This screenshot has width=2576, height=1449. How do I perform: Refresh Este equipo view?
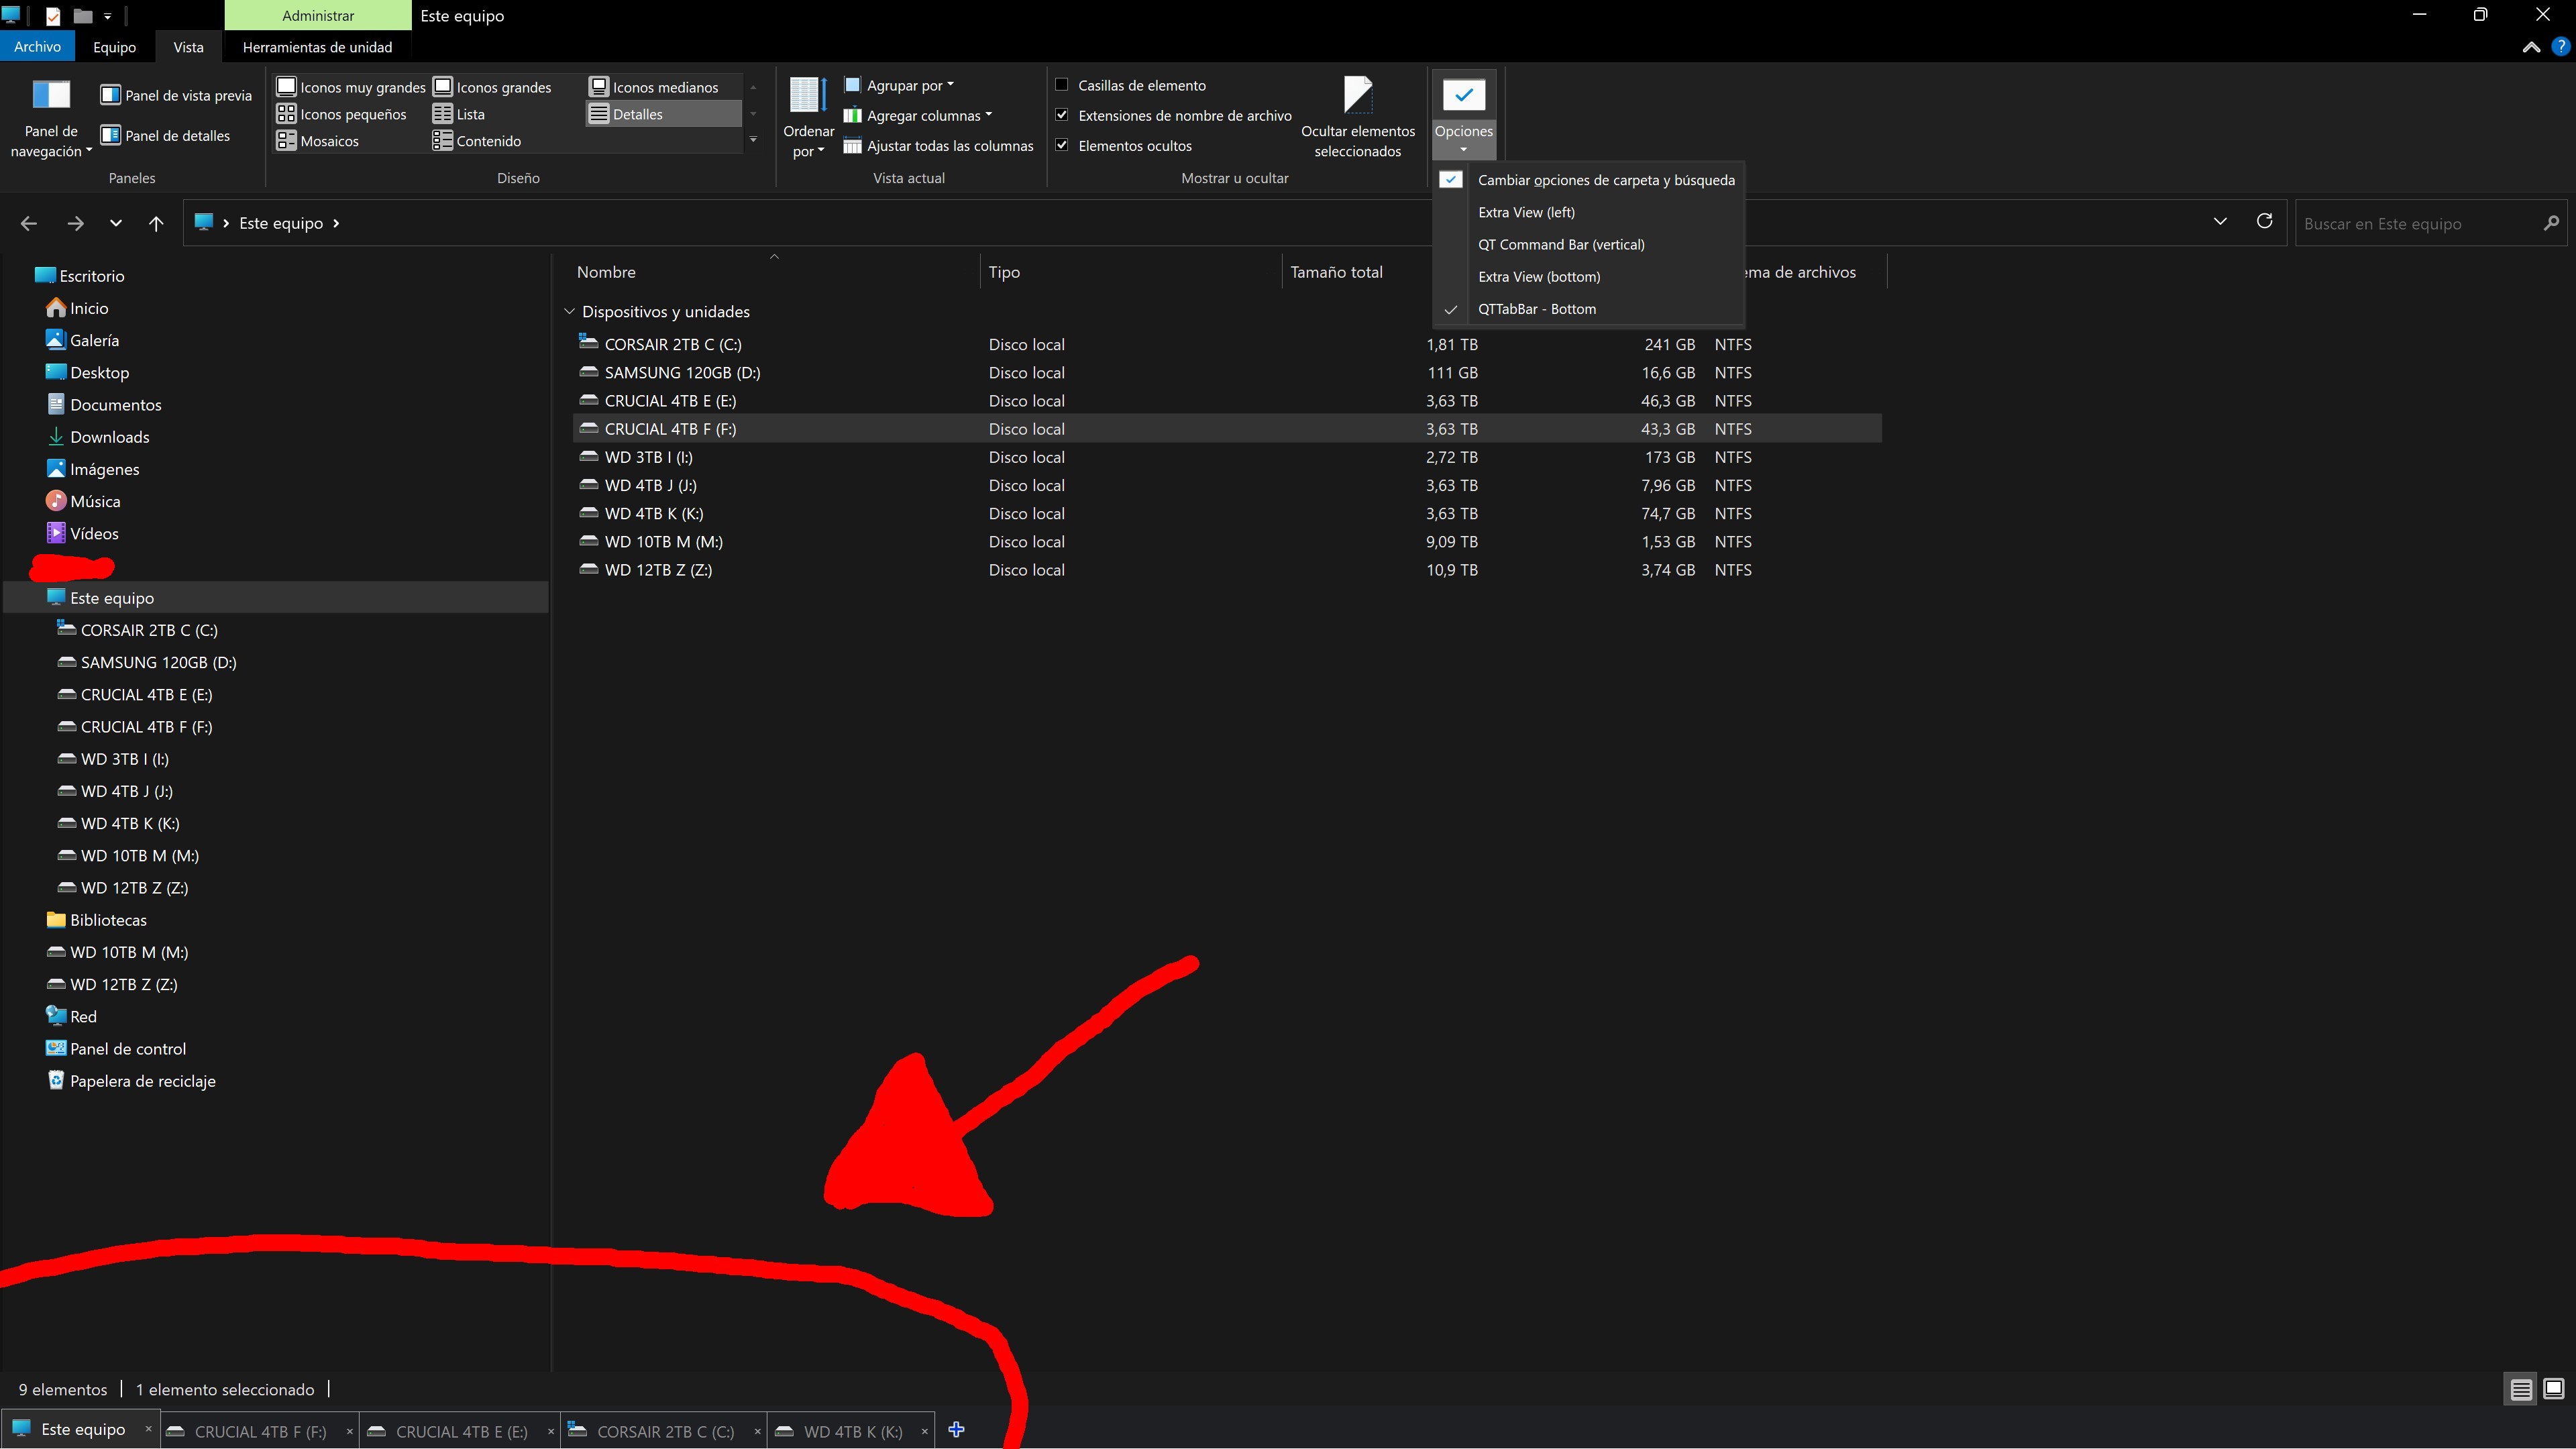(2265, 222)
